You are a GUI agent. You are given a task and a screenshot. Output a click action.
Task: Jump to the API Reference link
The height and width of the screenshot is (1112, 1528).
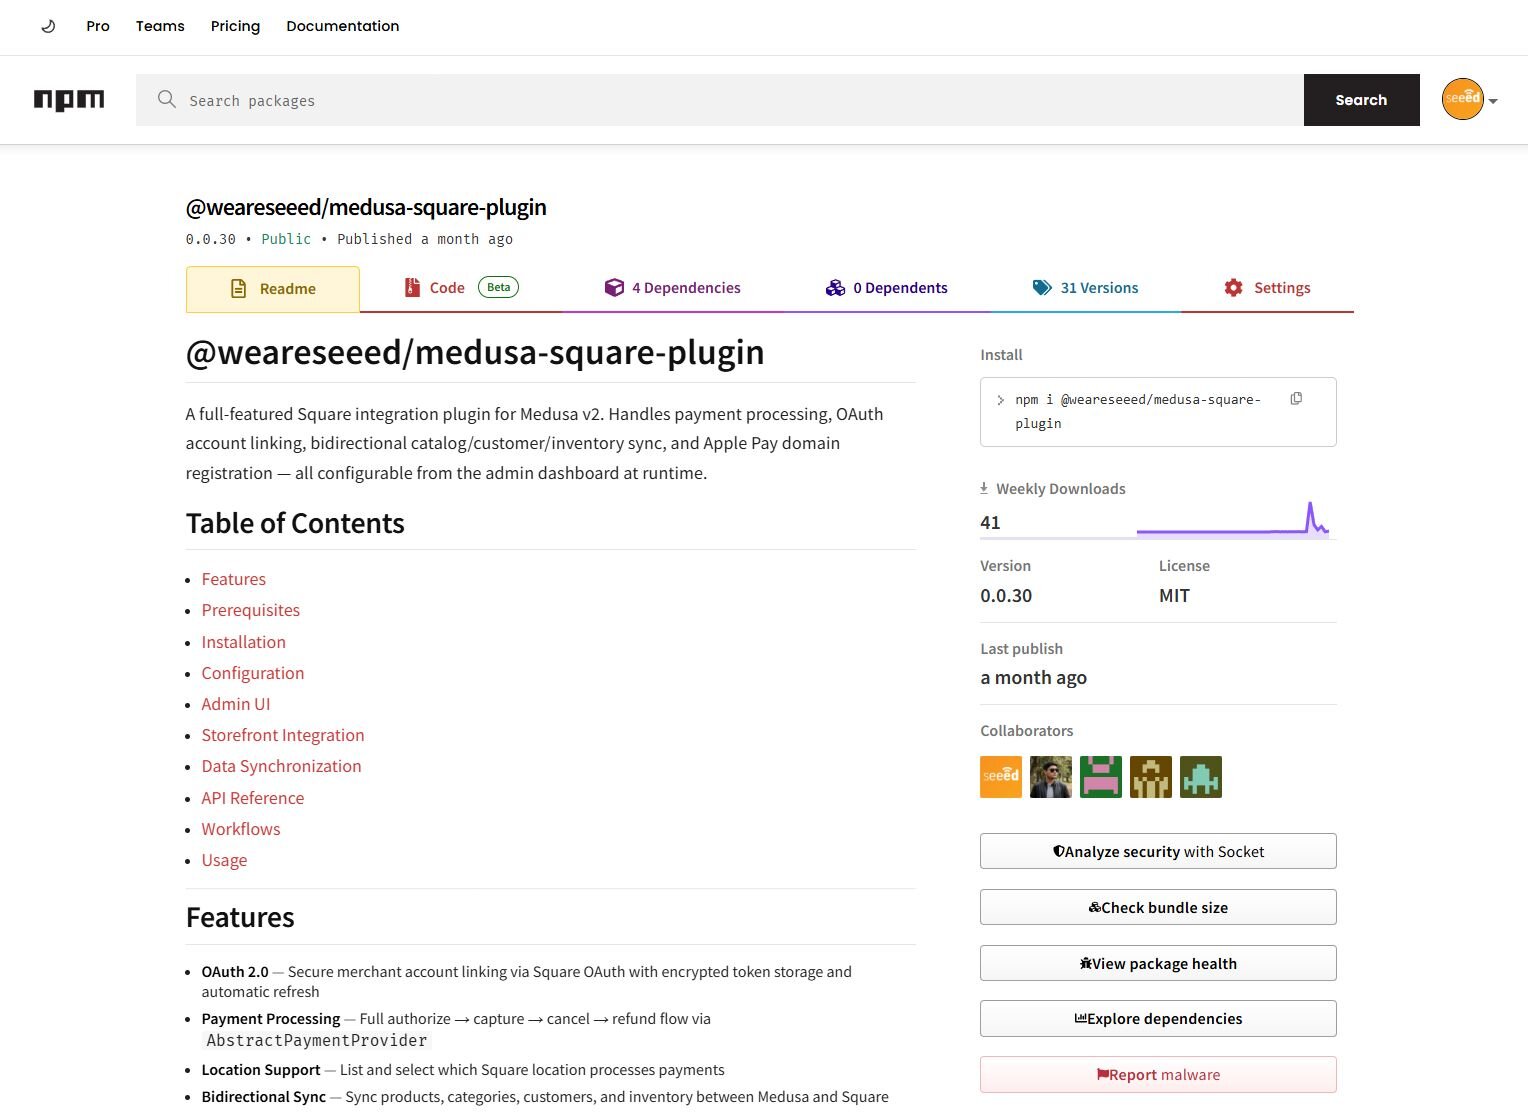[x=253, y=798]
